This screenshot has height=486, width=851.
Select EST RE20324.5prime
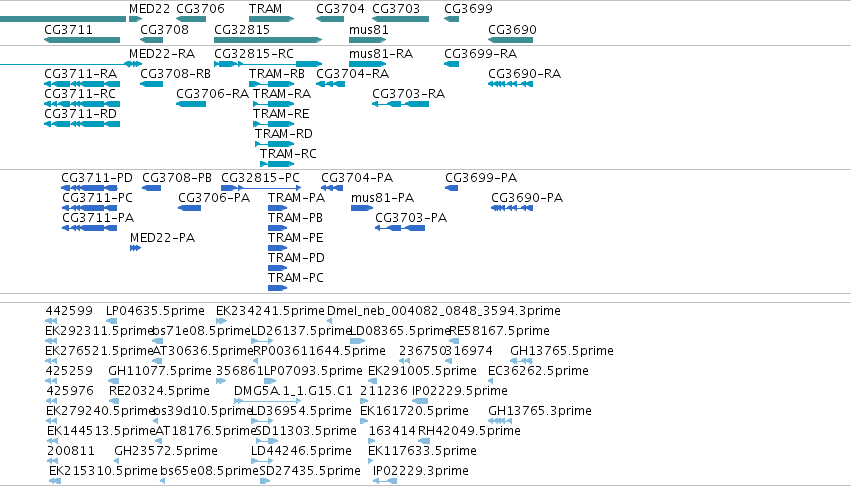tap(160, 392)
